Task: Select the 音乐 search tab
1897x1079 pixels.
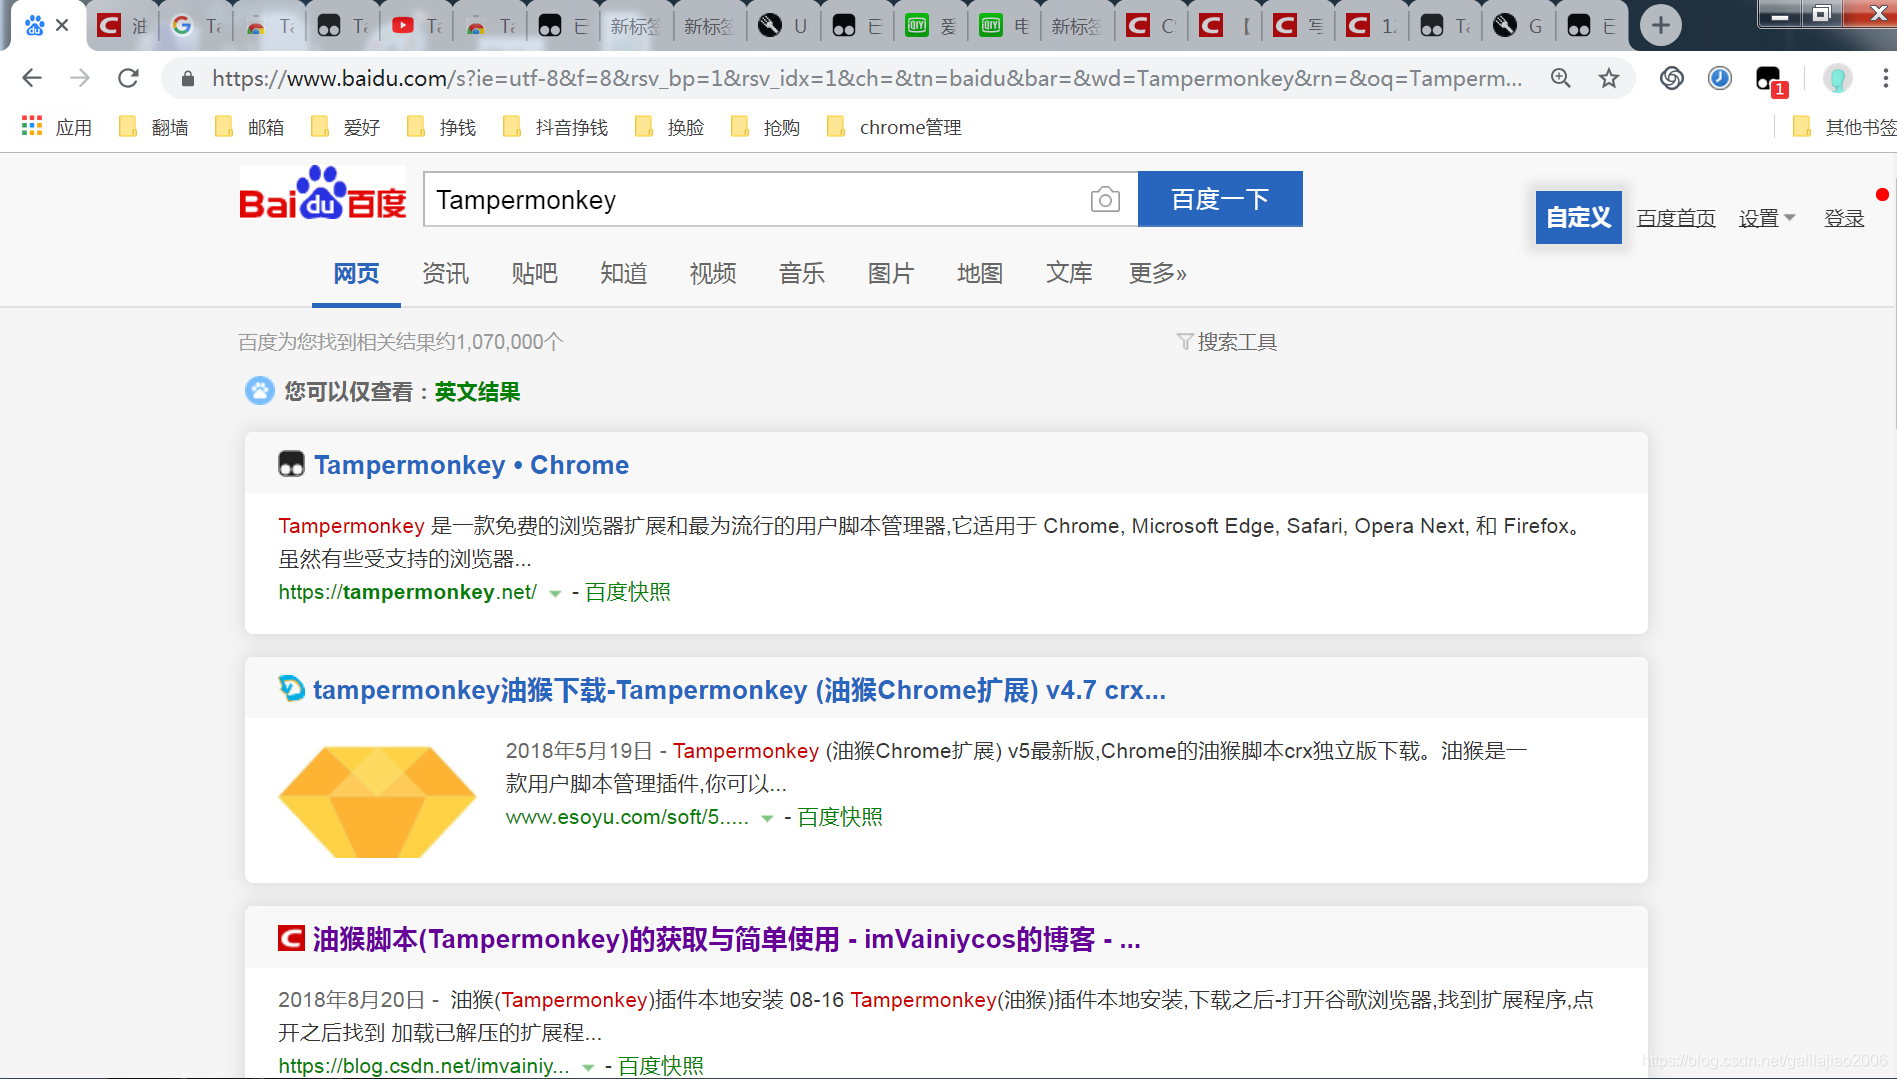Action: (801, 273)
